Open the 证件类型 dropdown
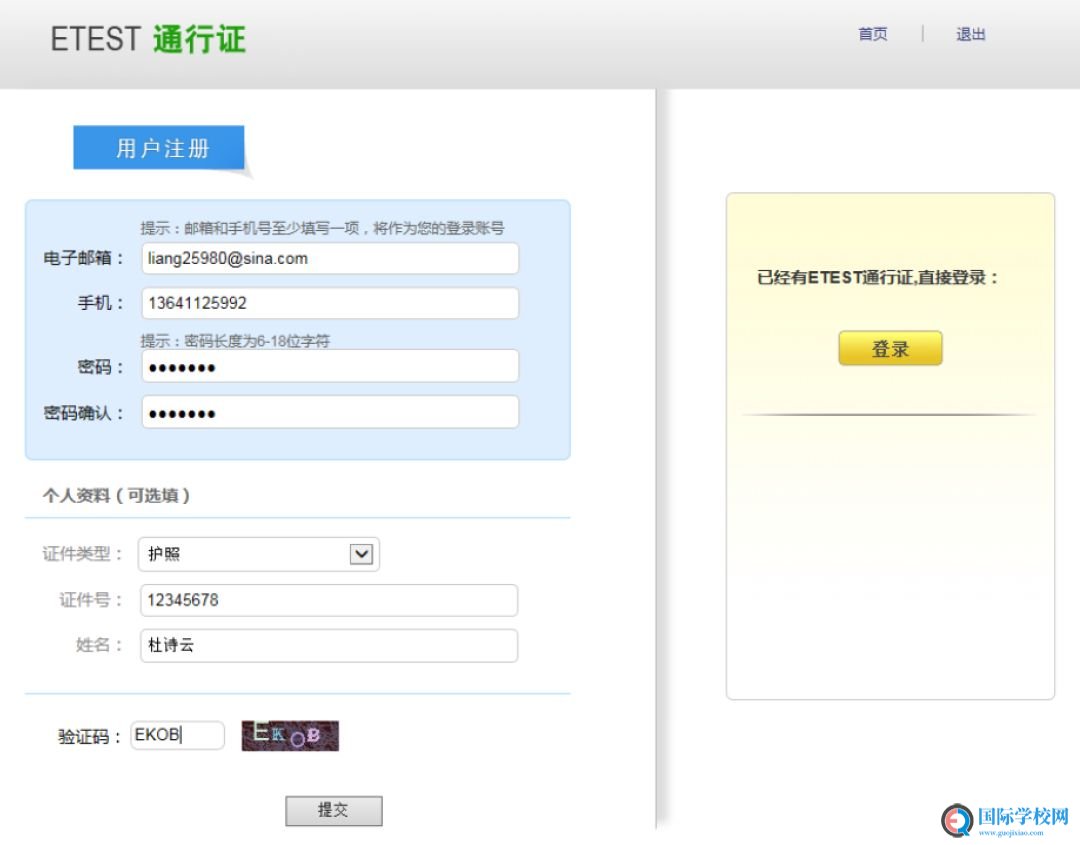This screenshot has height=845, width=1080. click(259, 554)
